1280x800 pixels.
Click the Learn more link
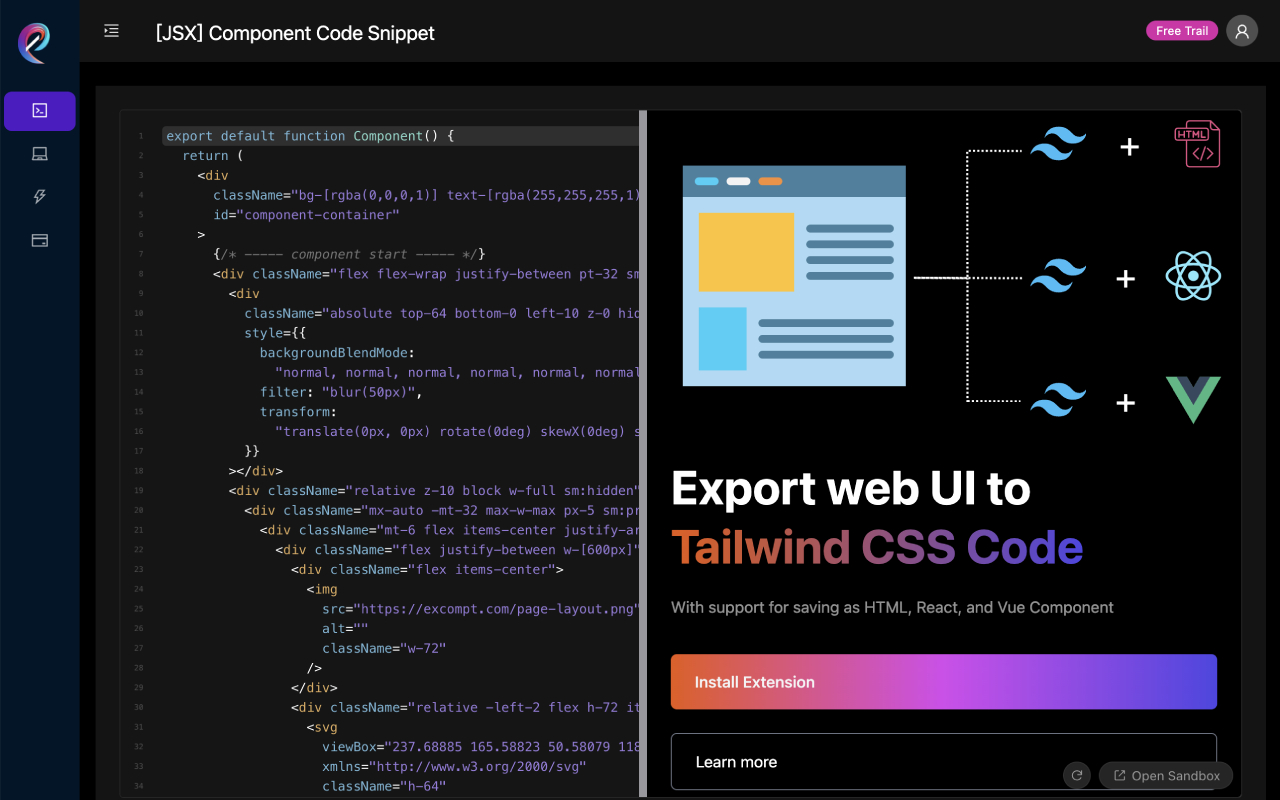pyautogui.click(x=737, y=762)
